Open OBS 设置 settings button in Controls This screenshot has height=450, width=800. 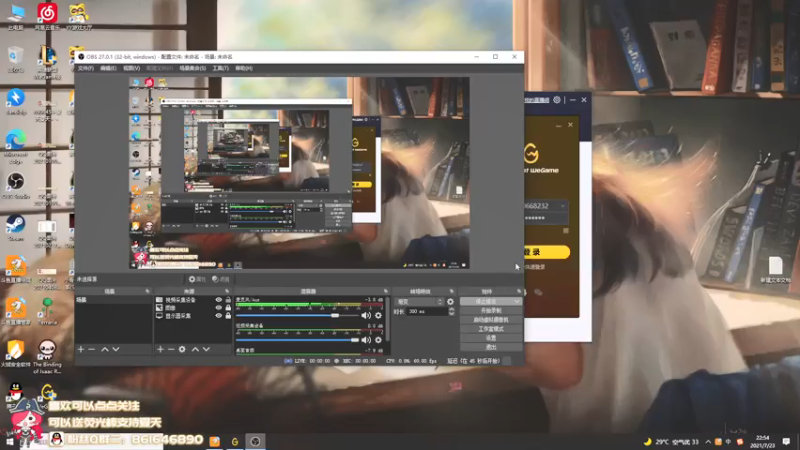coord(491,338)
